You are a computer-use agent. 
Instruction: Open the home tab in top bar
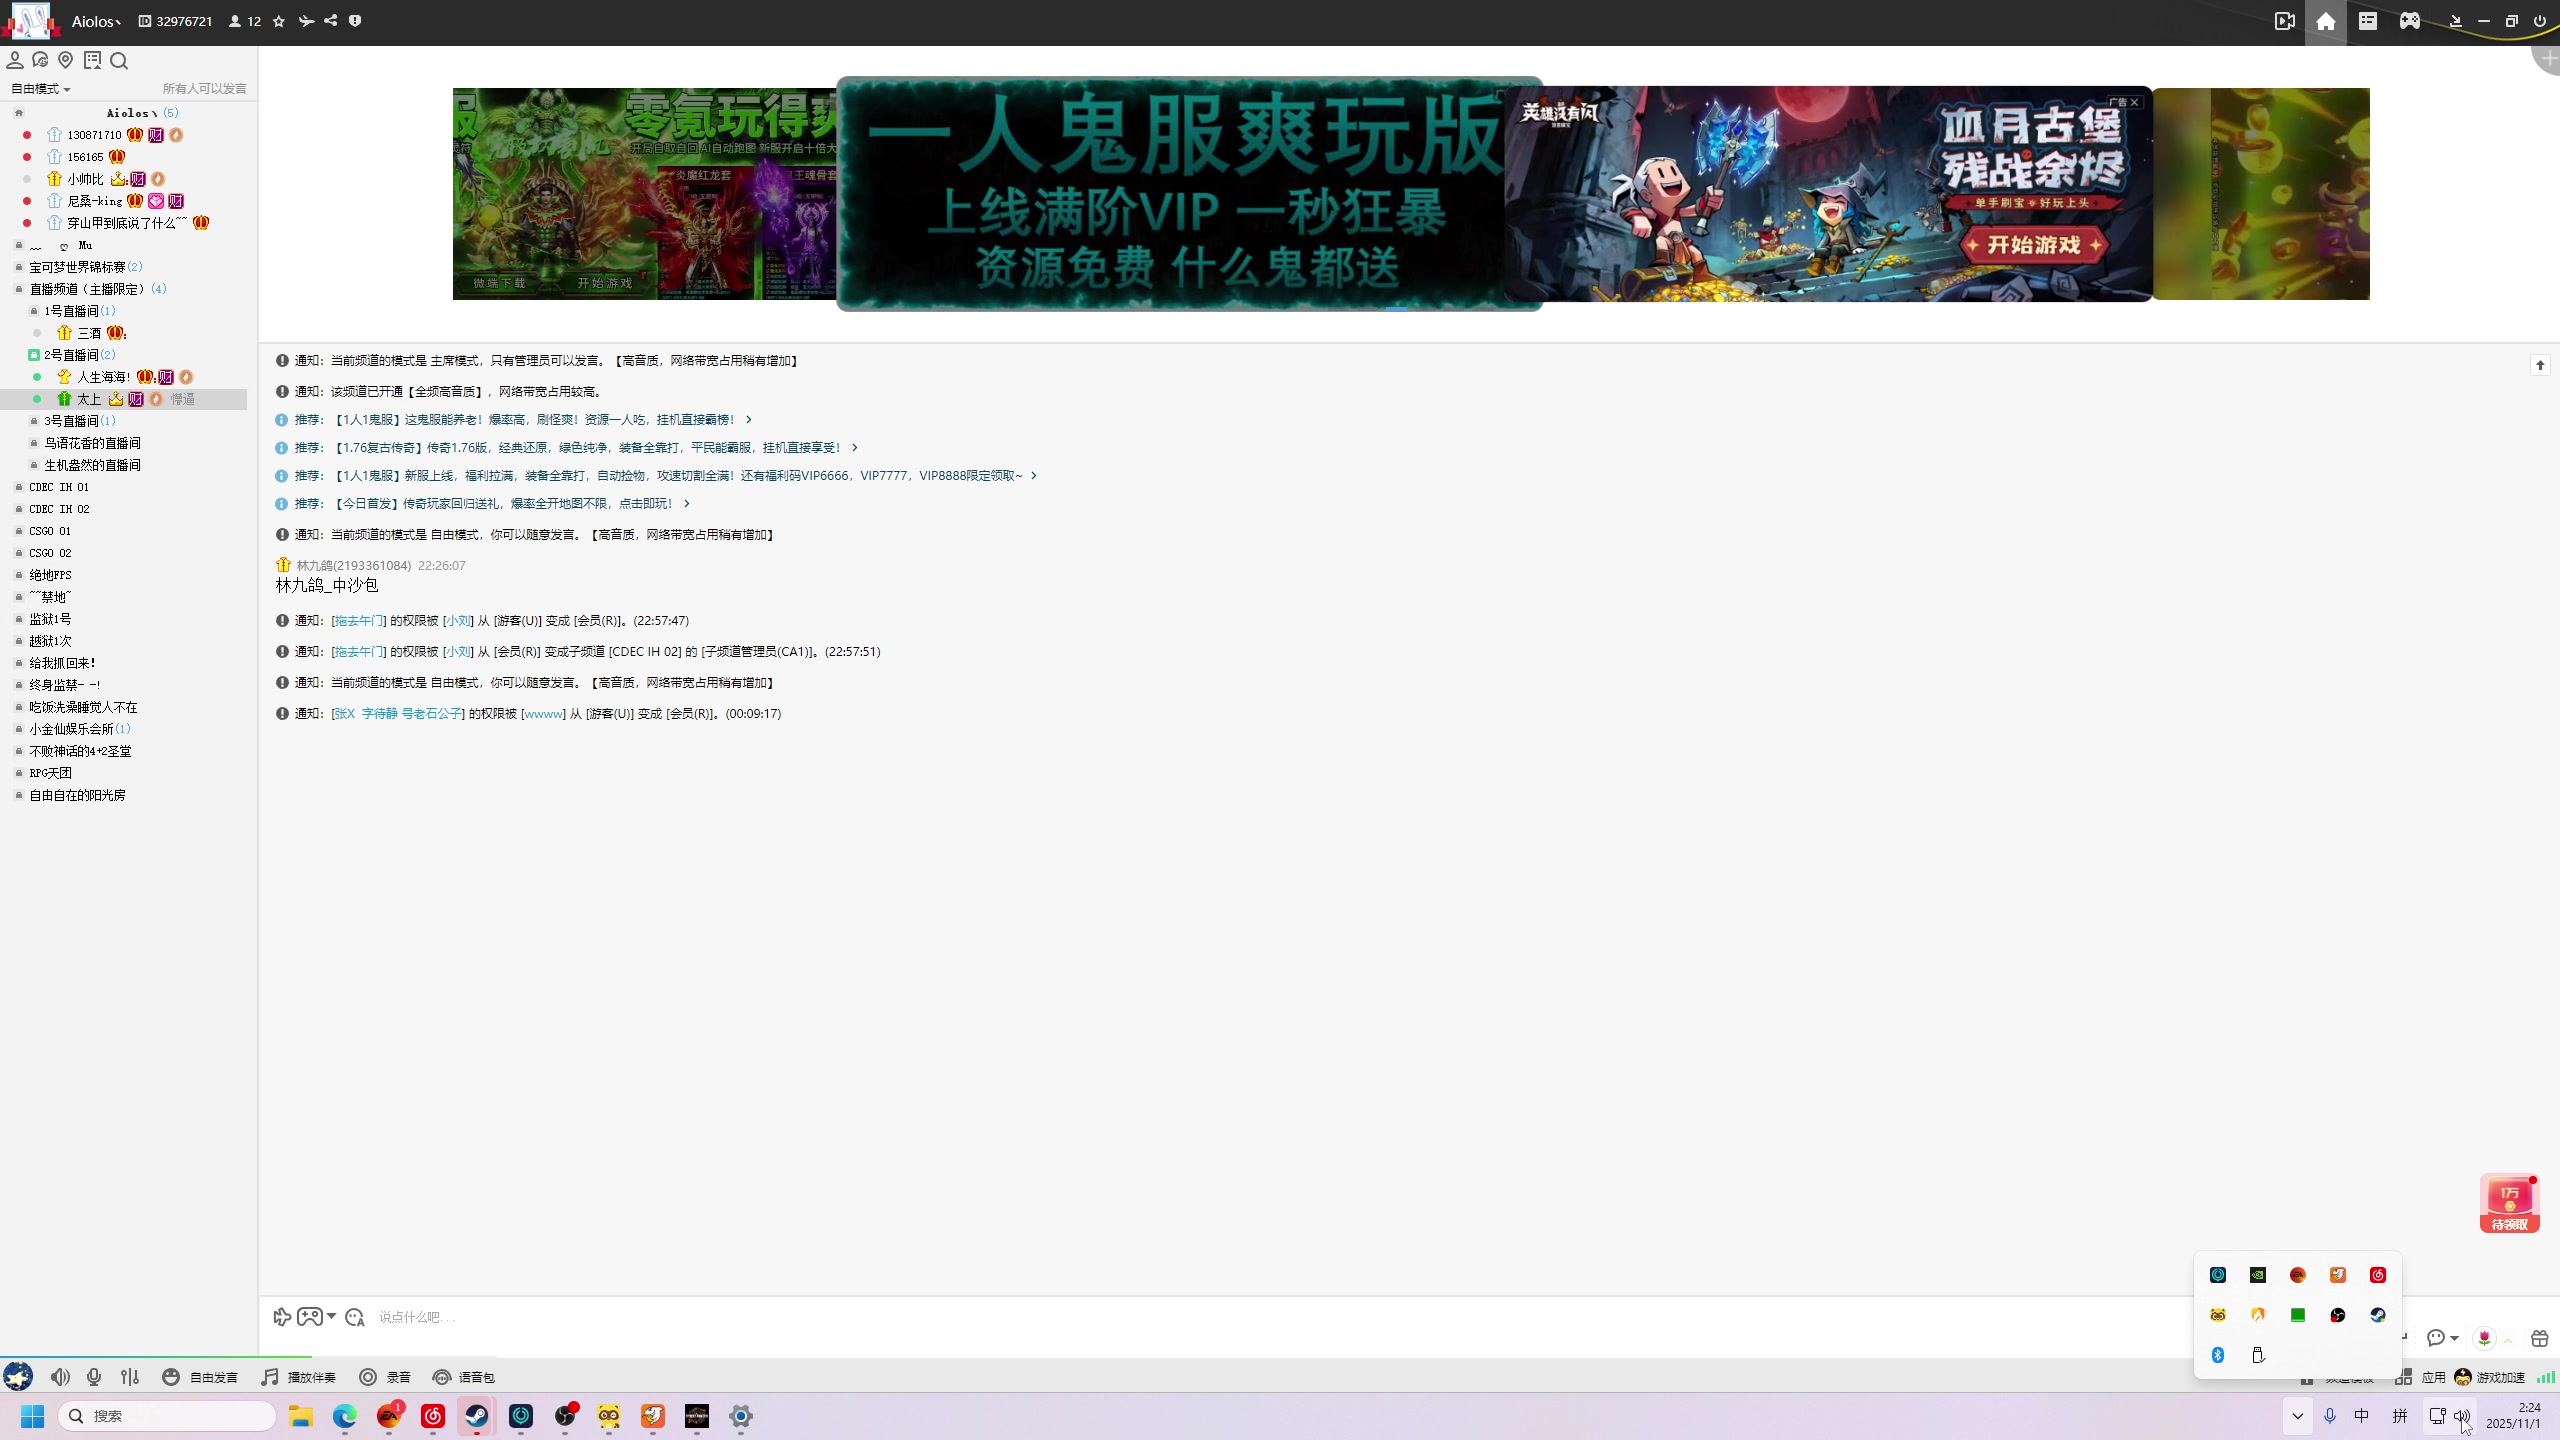(2326, 22)
